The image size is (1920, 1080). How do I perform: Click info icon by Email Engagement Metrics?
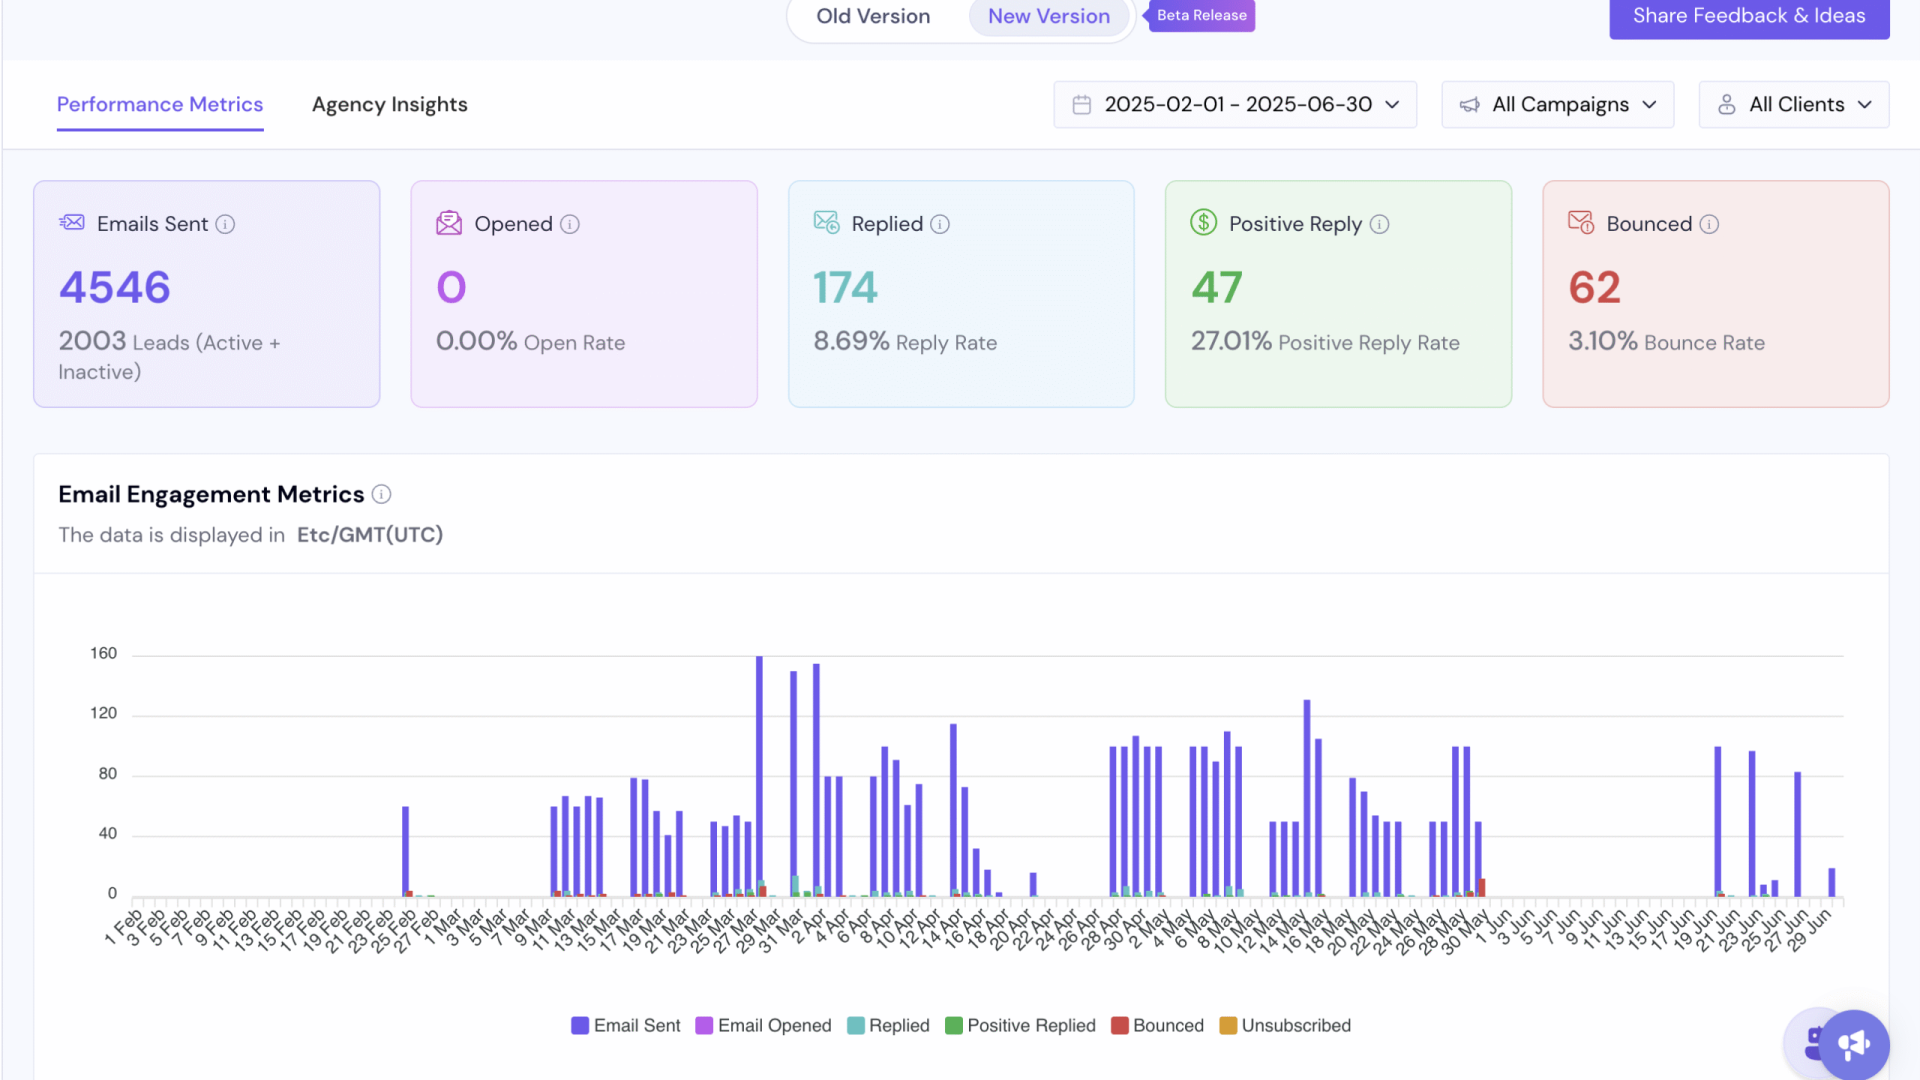381,494
